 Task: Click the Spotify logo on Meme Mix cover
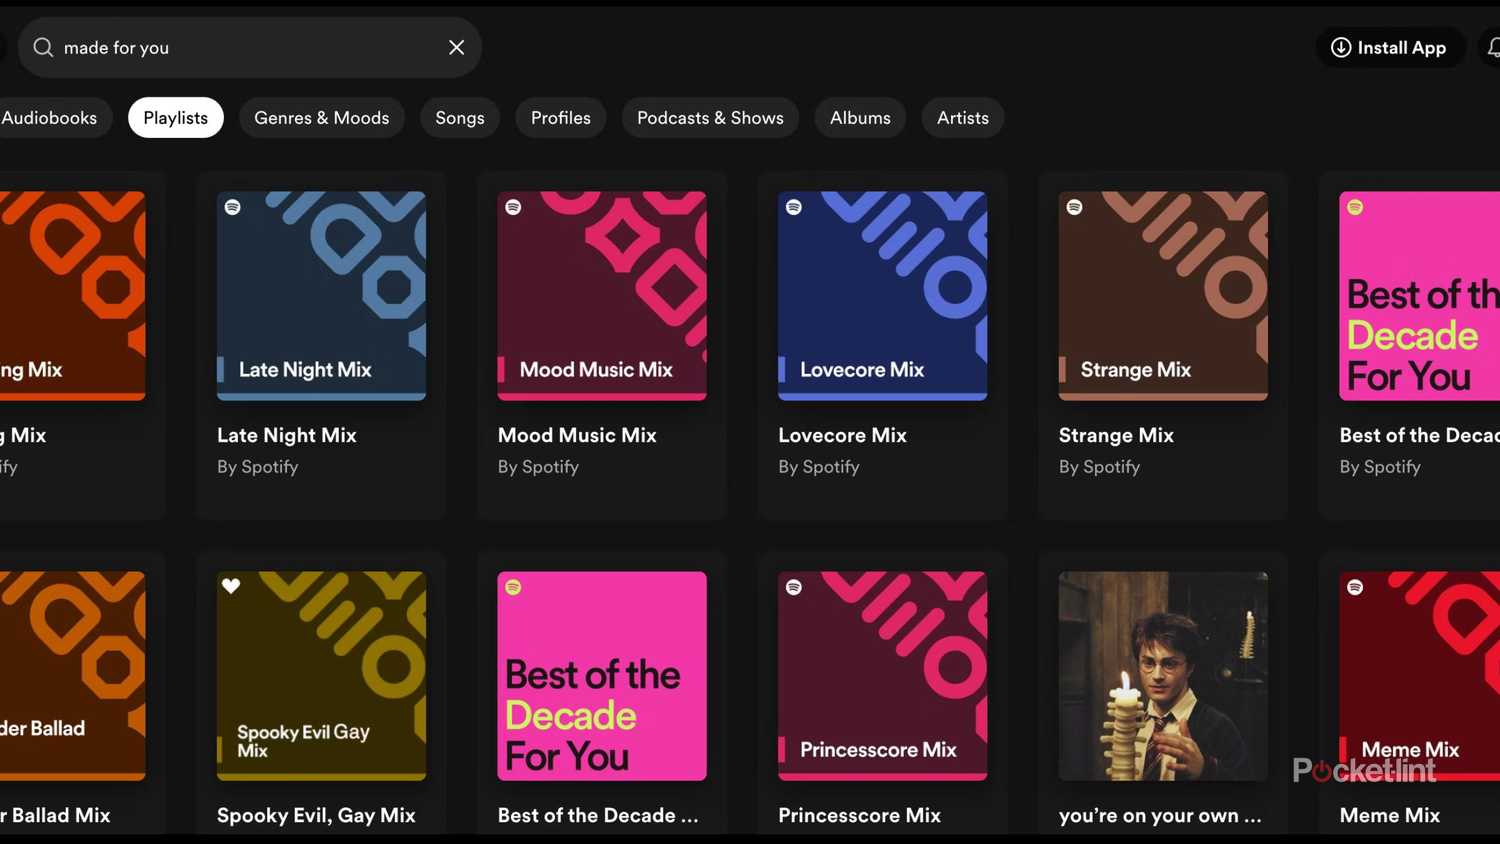click(x=1355, y=586)
